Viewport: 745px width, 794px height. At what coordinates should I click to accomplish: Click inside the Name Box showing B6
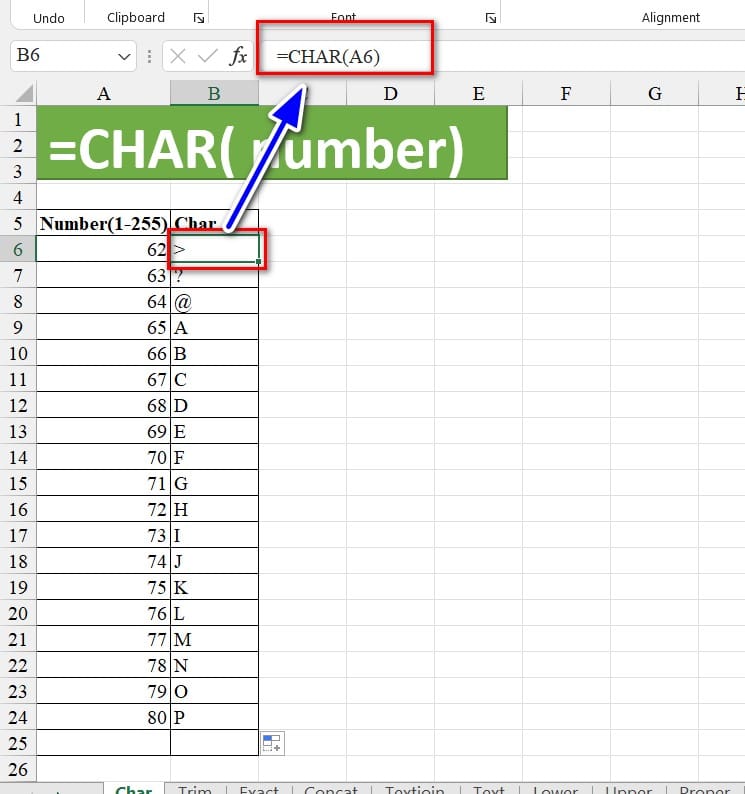60,56
